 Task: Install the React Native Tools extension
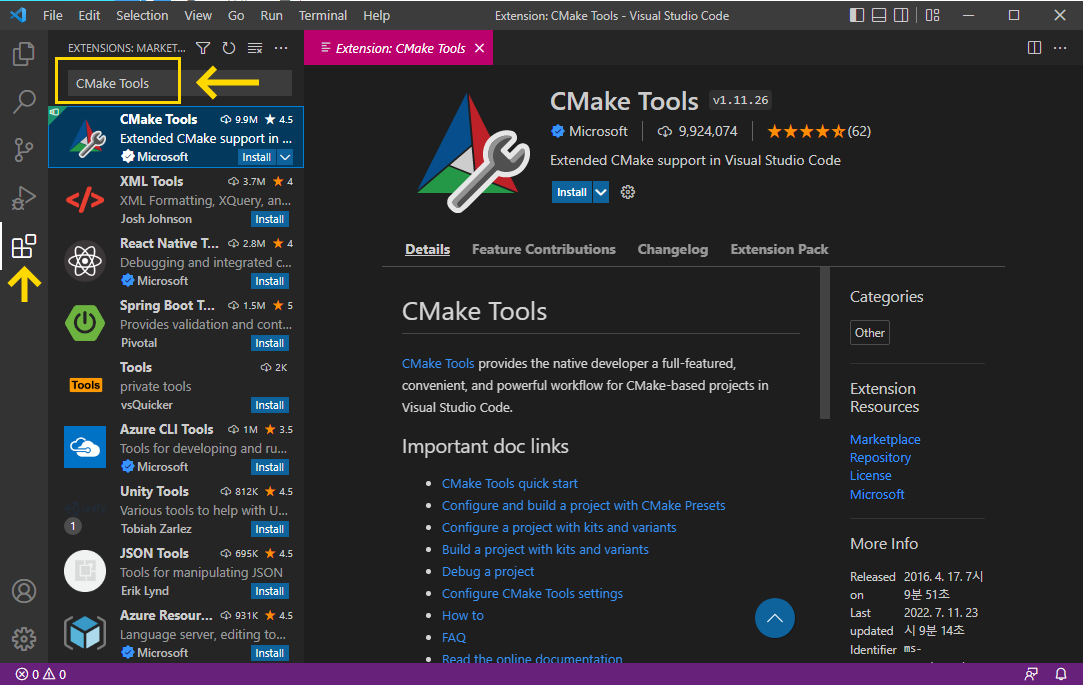pyautogui.click(x=269, y=281)
